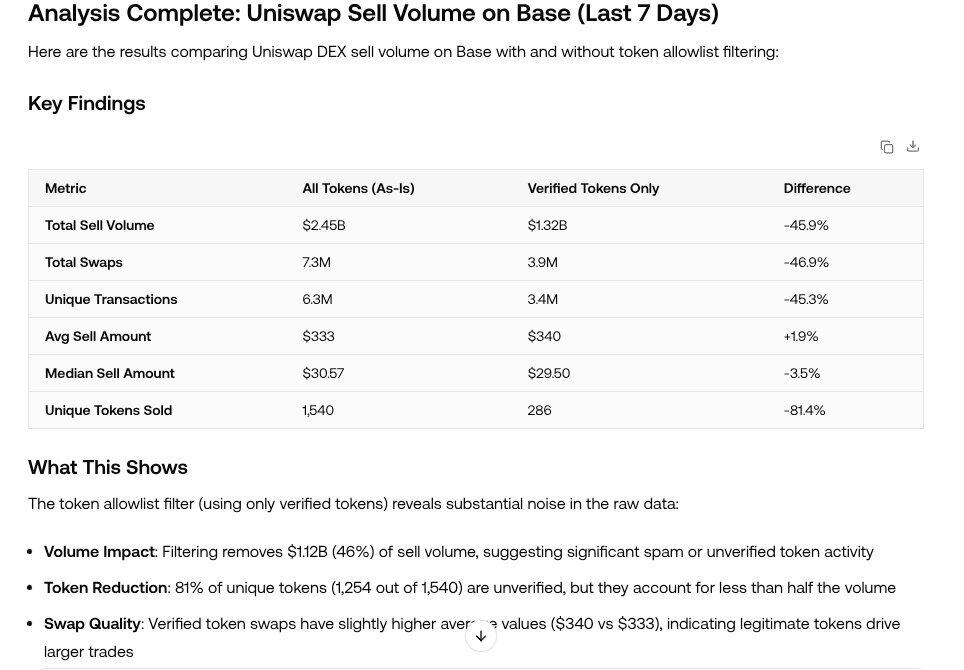Select the Metric column header
964x670 pixels.
[x=66, y=188]
